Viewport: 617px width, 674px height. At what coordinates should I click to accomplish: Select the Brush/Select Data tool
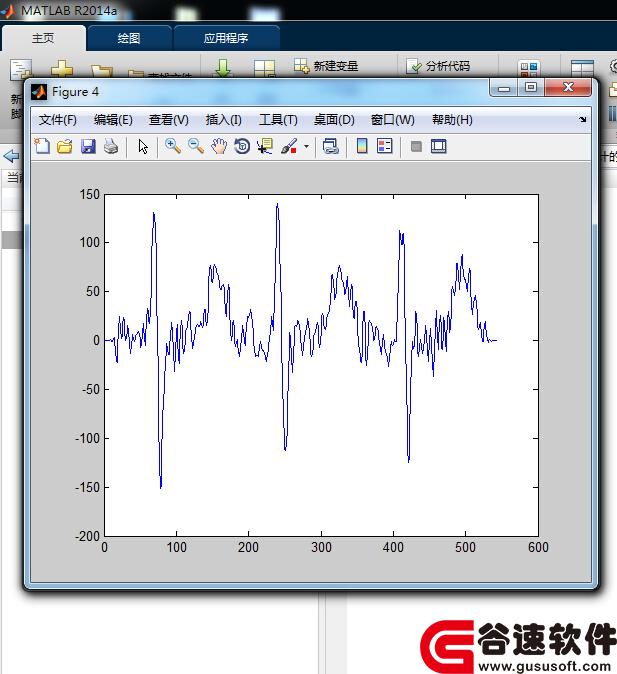click(289, 147)
